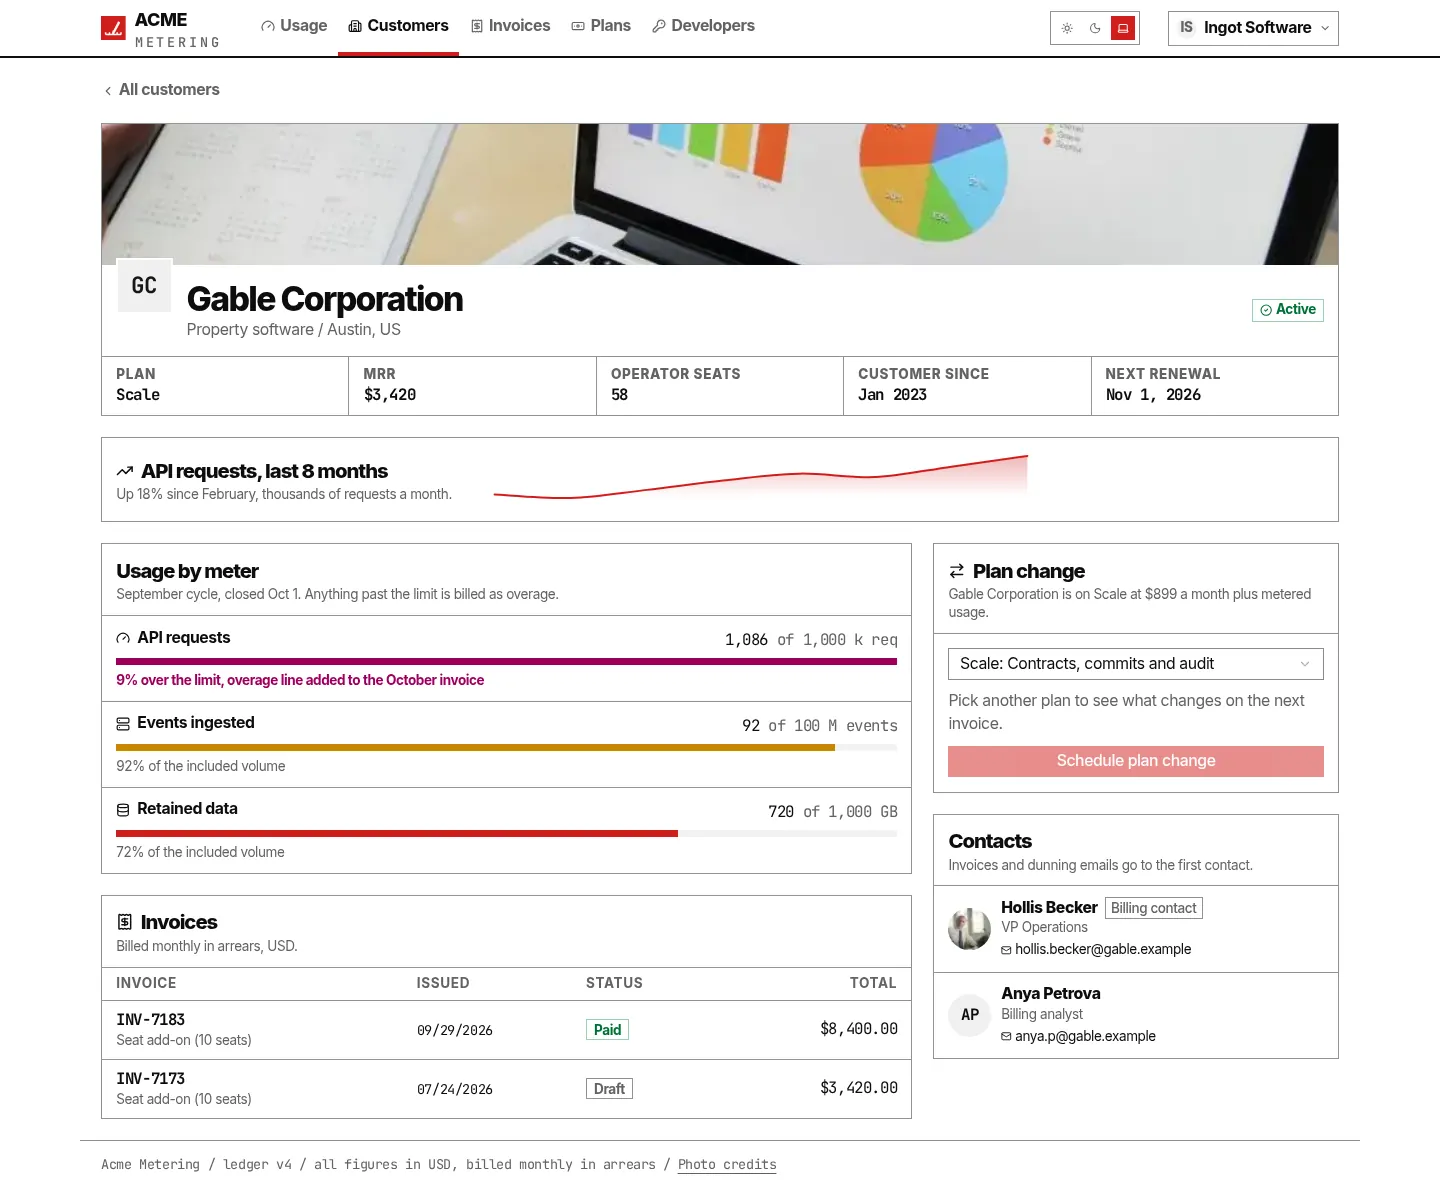1440x1187 pixels.
Task: Click Hollis Becker's profile photo
Action: point(969,929)
